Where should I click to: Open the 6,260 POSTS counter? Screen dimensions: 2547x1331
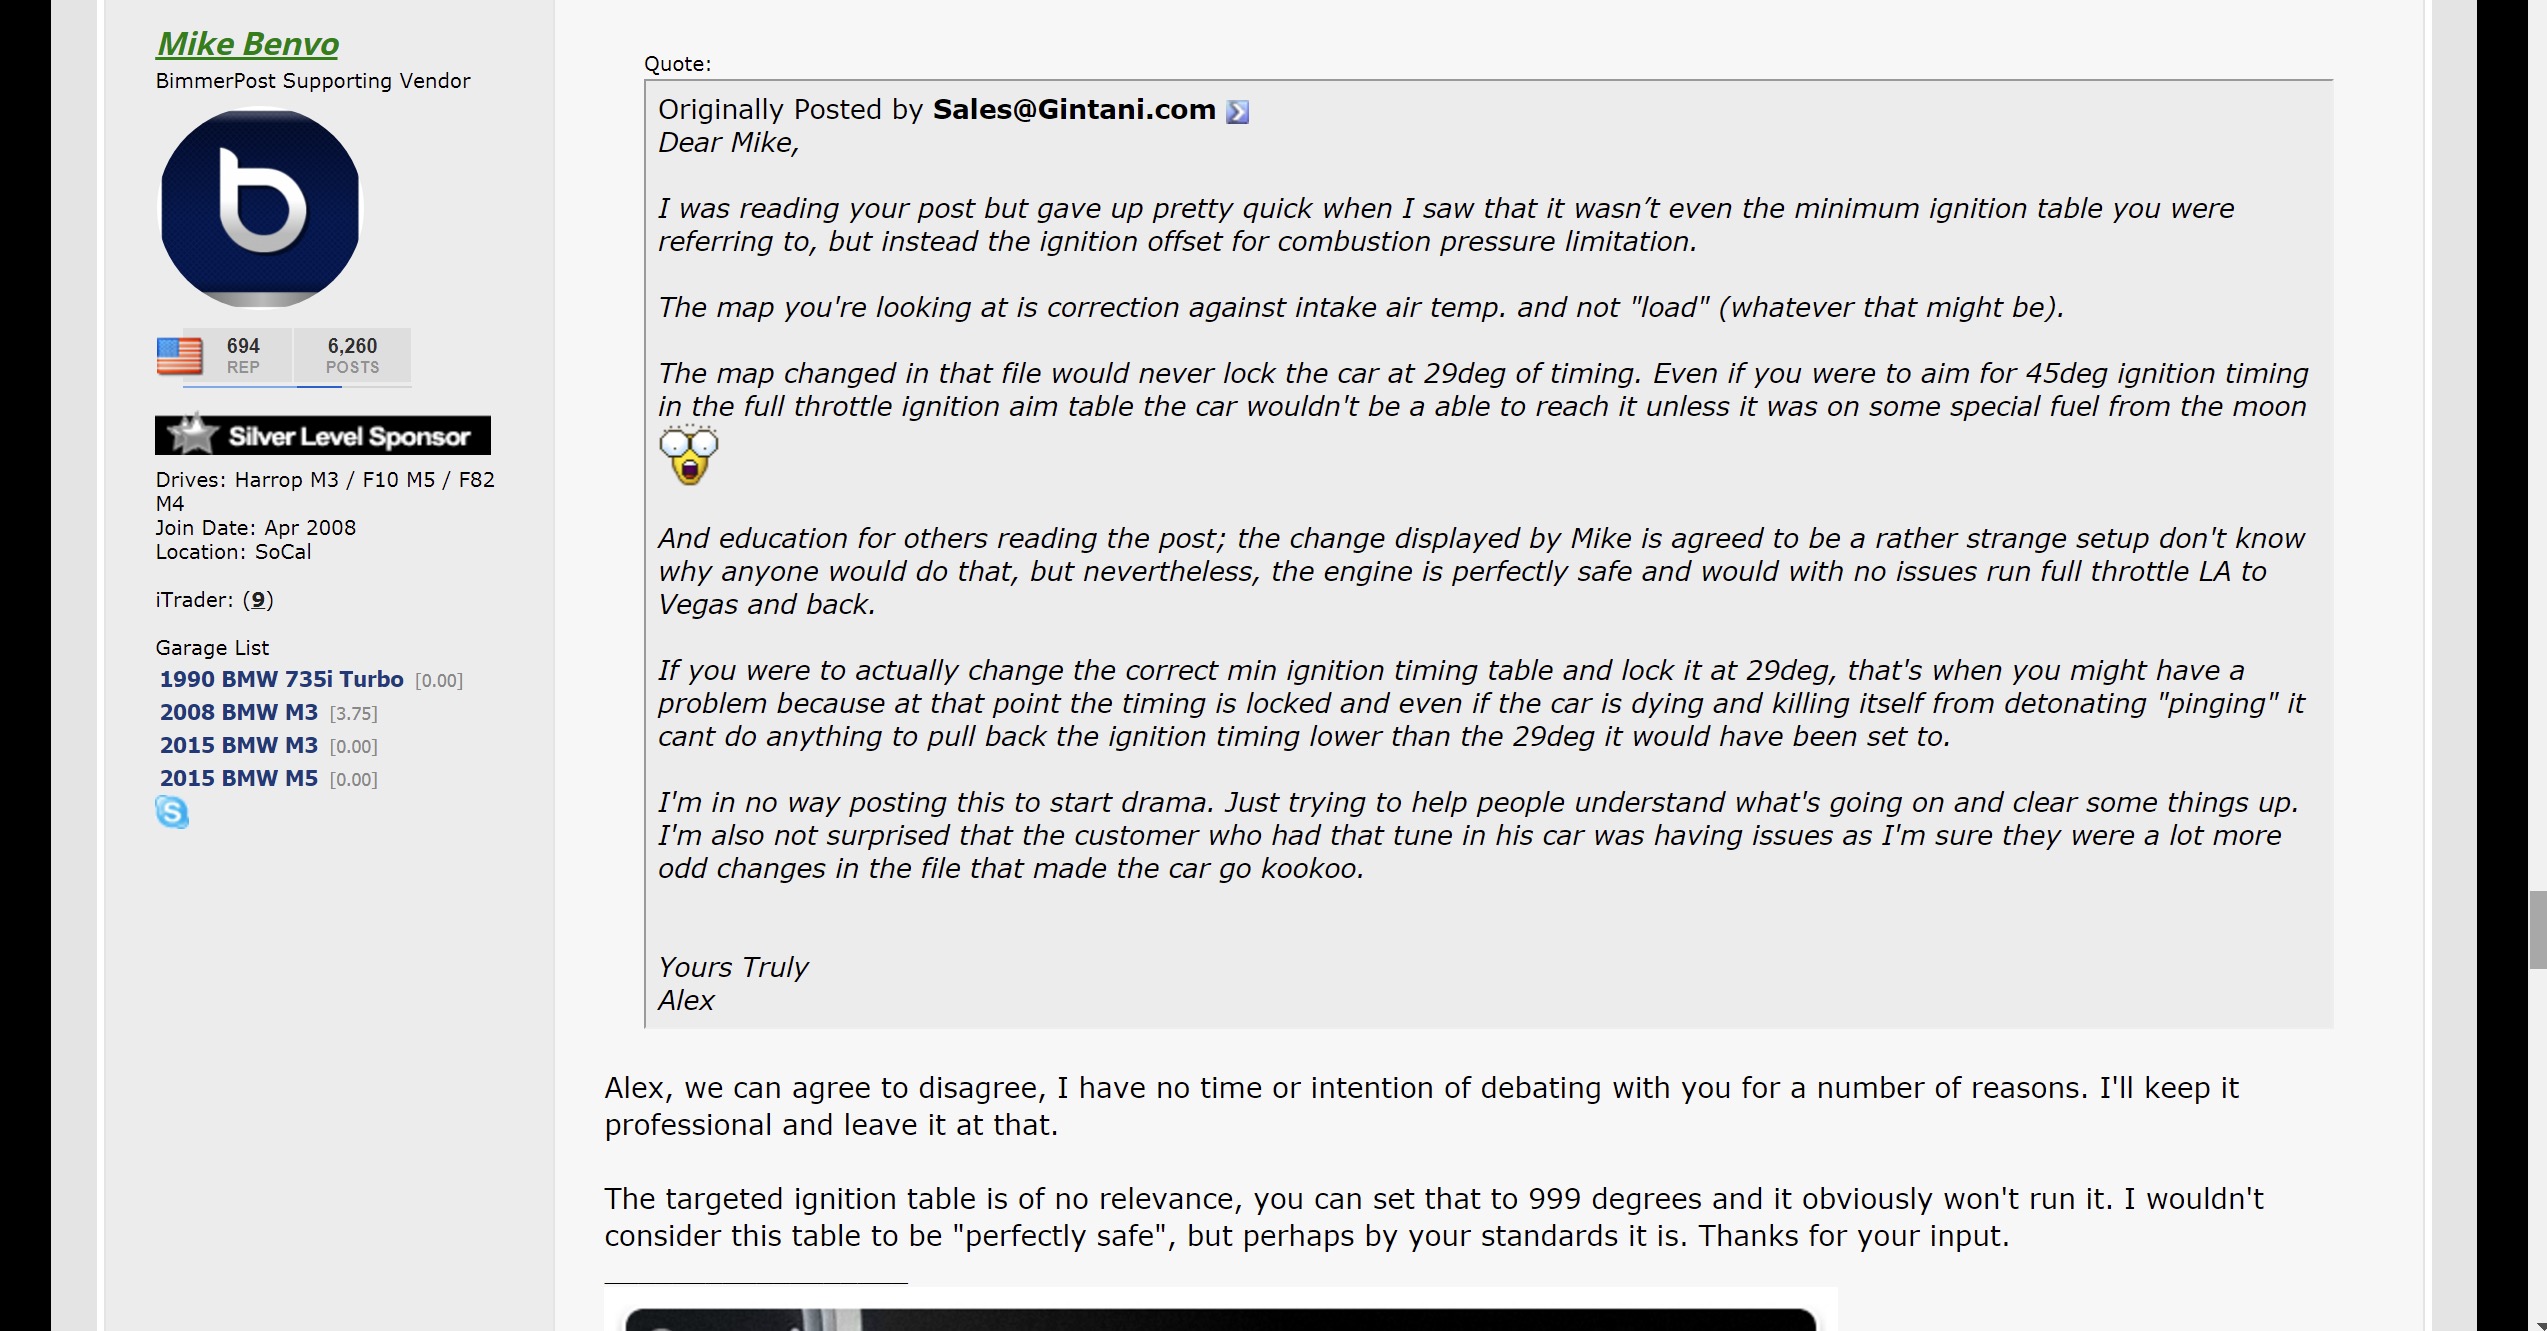(352, 355)
